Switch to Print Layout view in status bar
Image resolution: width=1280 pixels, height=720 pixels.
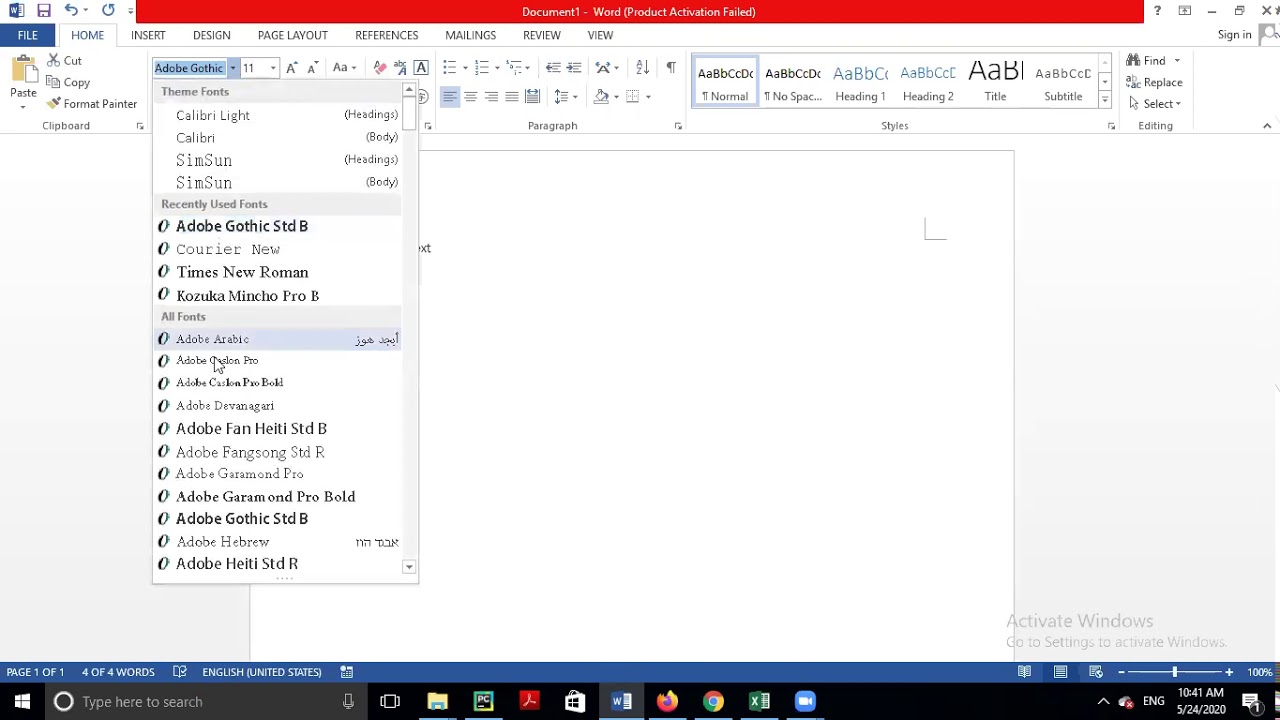point(1060,672)
